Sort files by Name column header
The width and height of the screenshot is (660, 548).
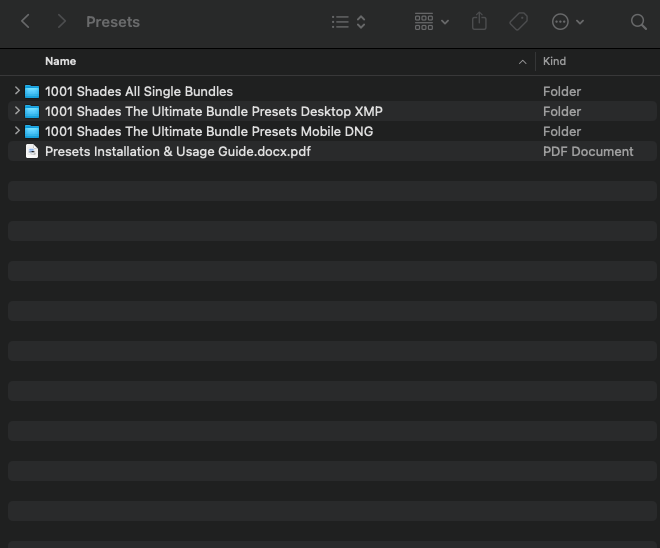tap(61, 61)
